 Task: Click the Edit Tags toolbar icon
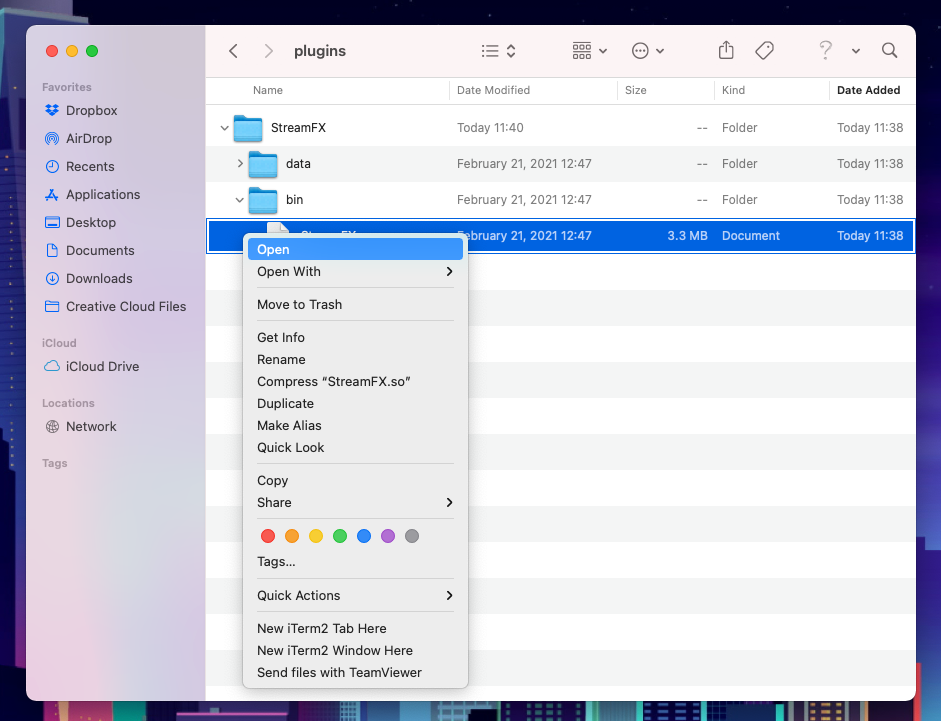(x=764, y=51)
